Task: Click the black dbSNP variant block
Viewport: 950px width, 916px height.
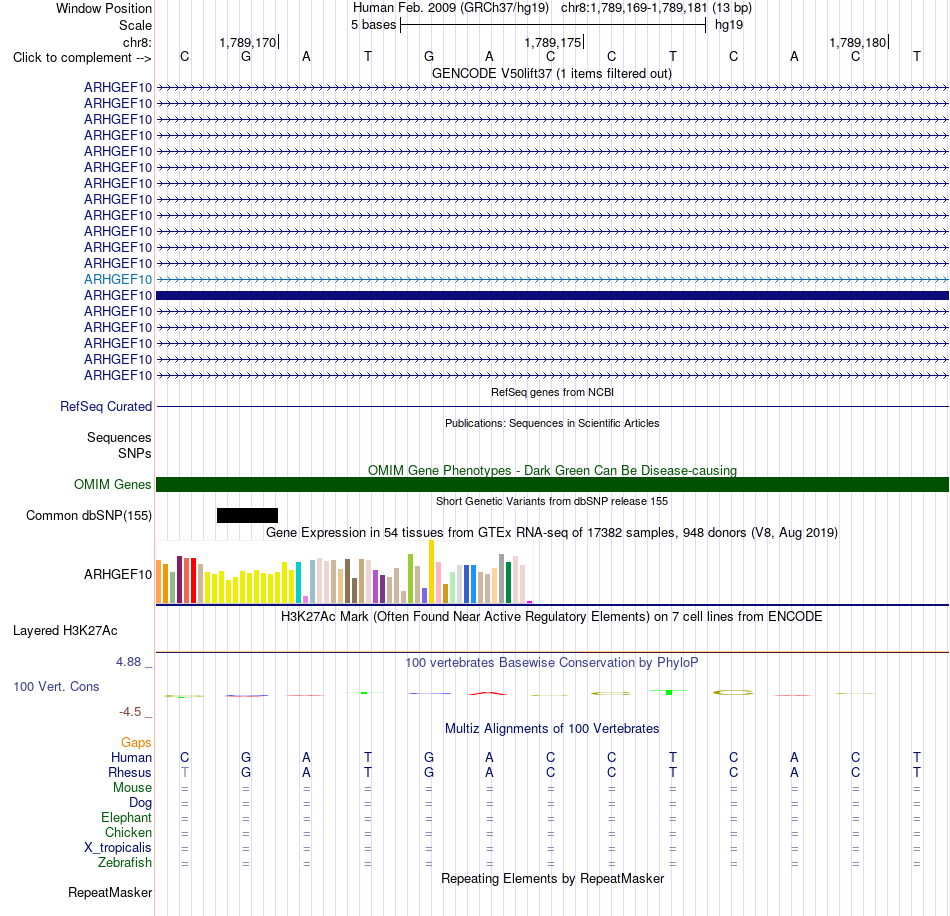Action: (247, 516)
